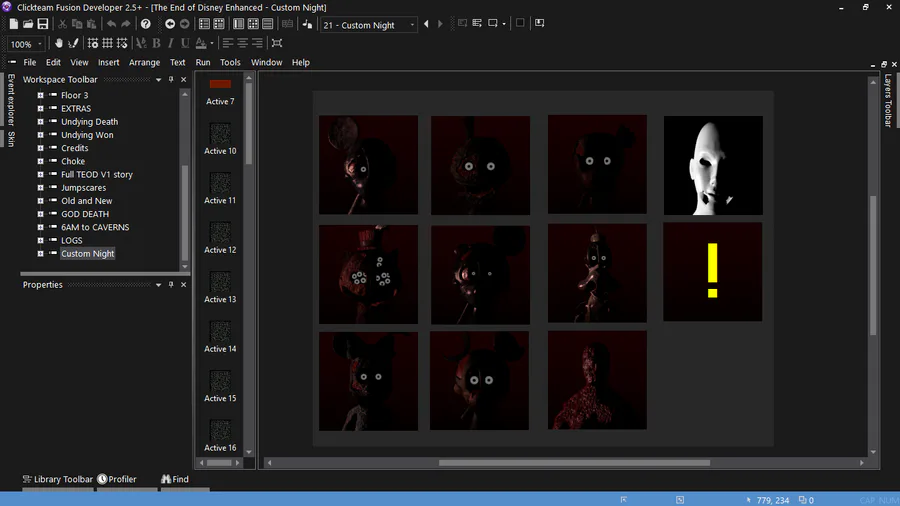Go to the next frame arrow
The image size is (900, 506).
(x=440, y=24)
